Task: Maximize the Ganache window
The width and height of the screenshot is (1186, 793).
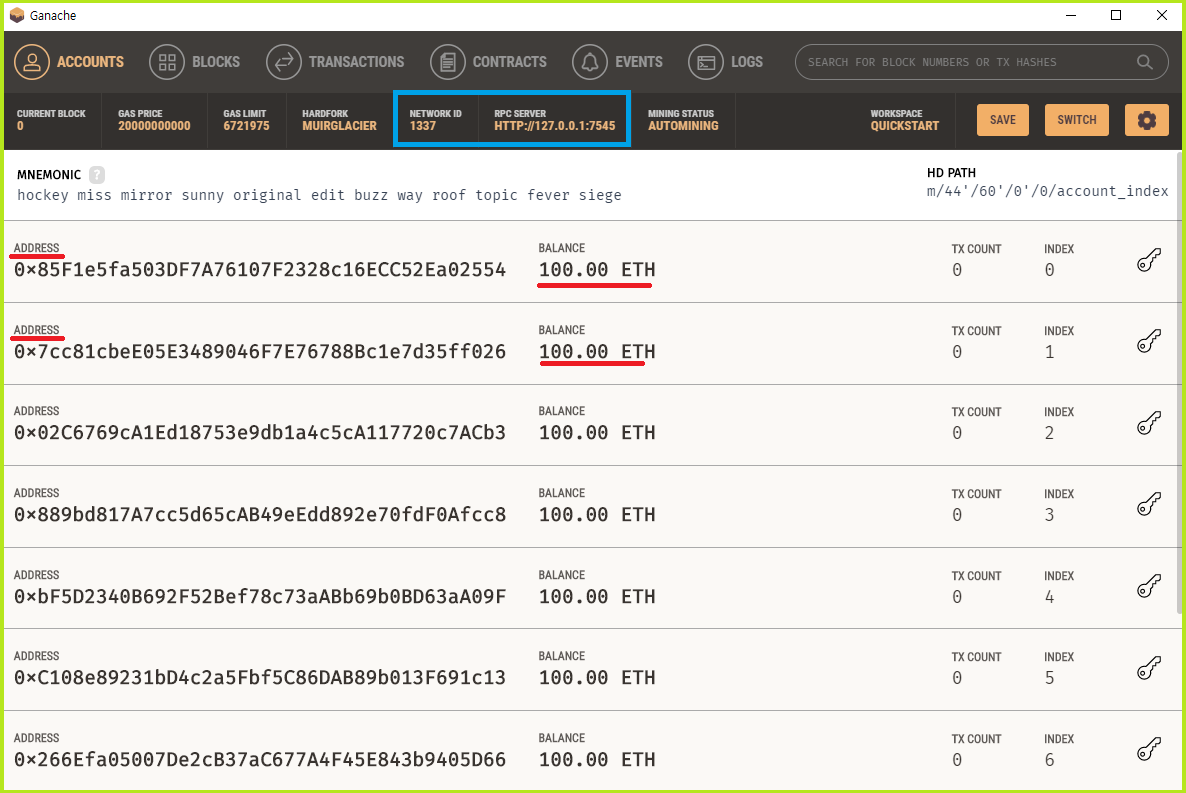Action: coord(1116,15)
